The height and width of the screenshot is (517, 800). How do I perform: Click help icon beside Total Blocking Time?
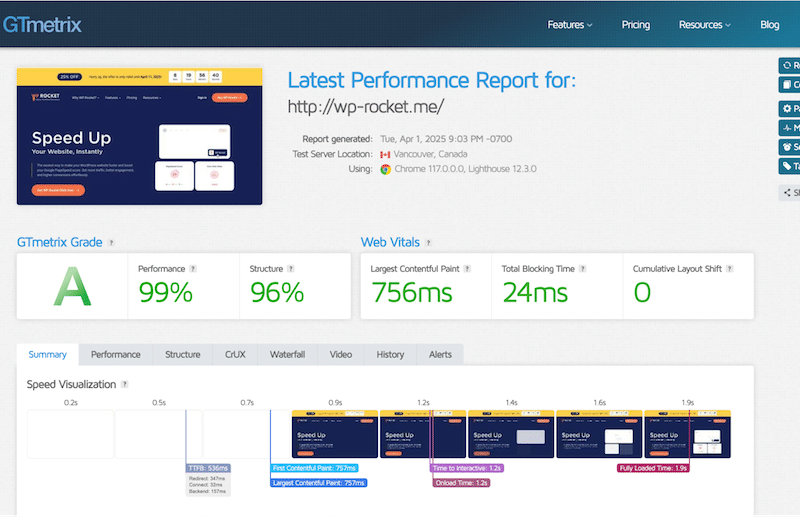[583, 269]
